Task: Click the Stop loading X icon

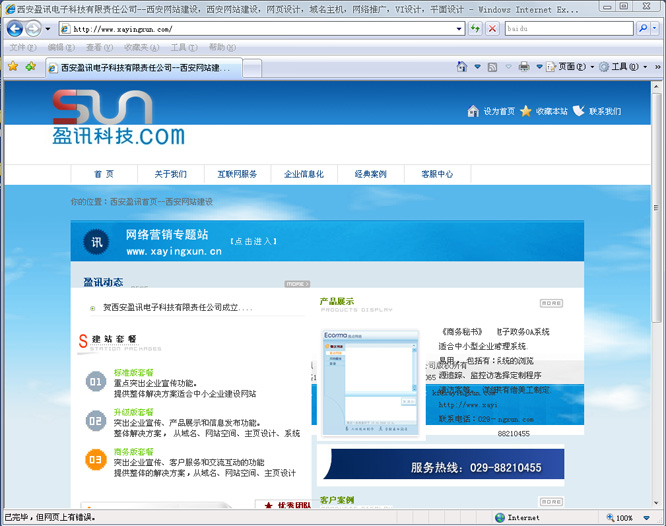Action: pyautogui.click(x=492, y=29)
